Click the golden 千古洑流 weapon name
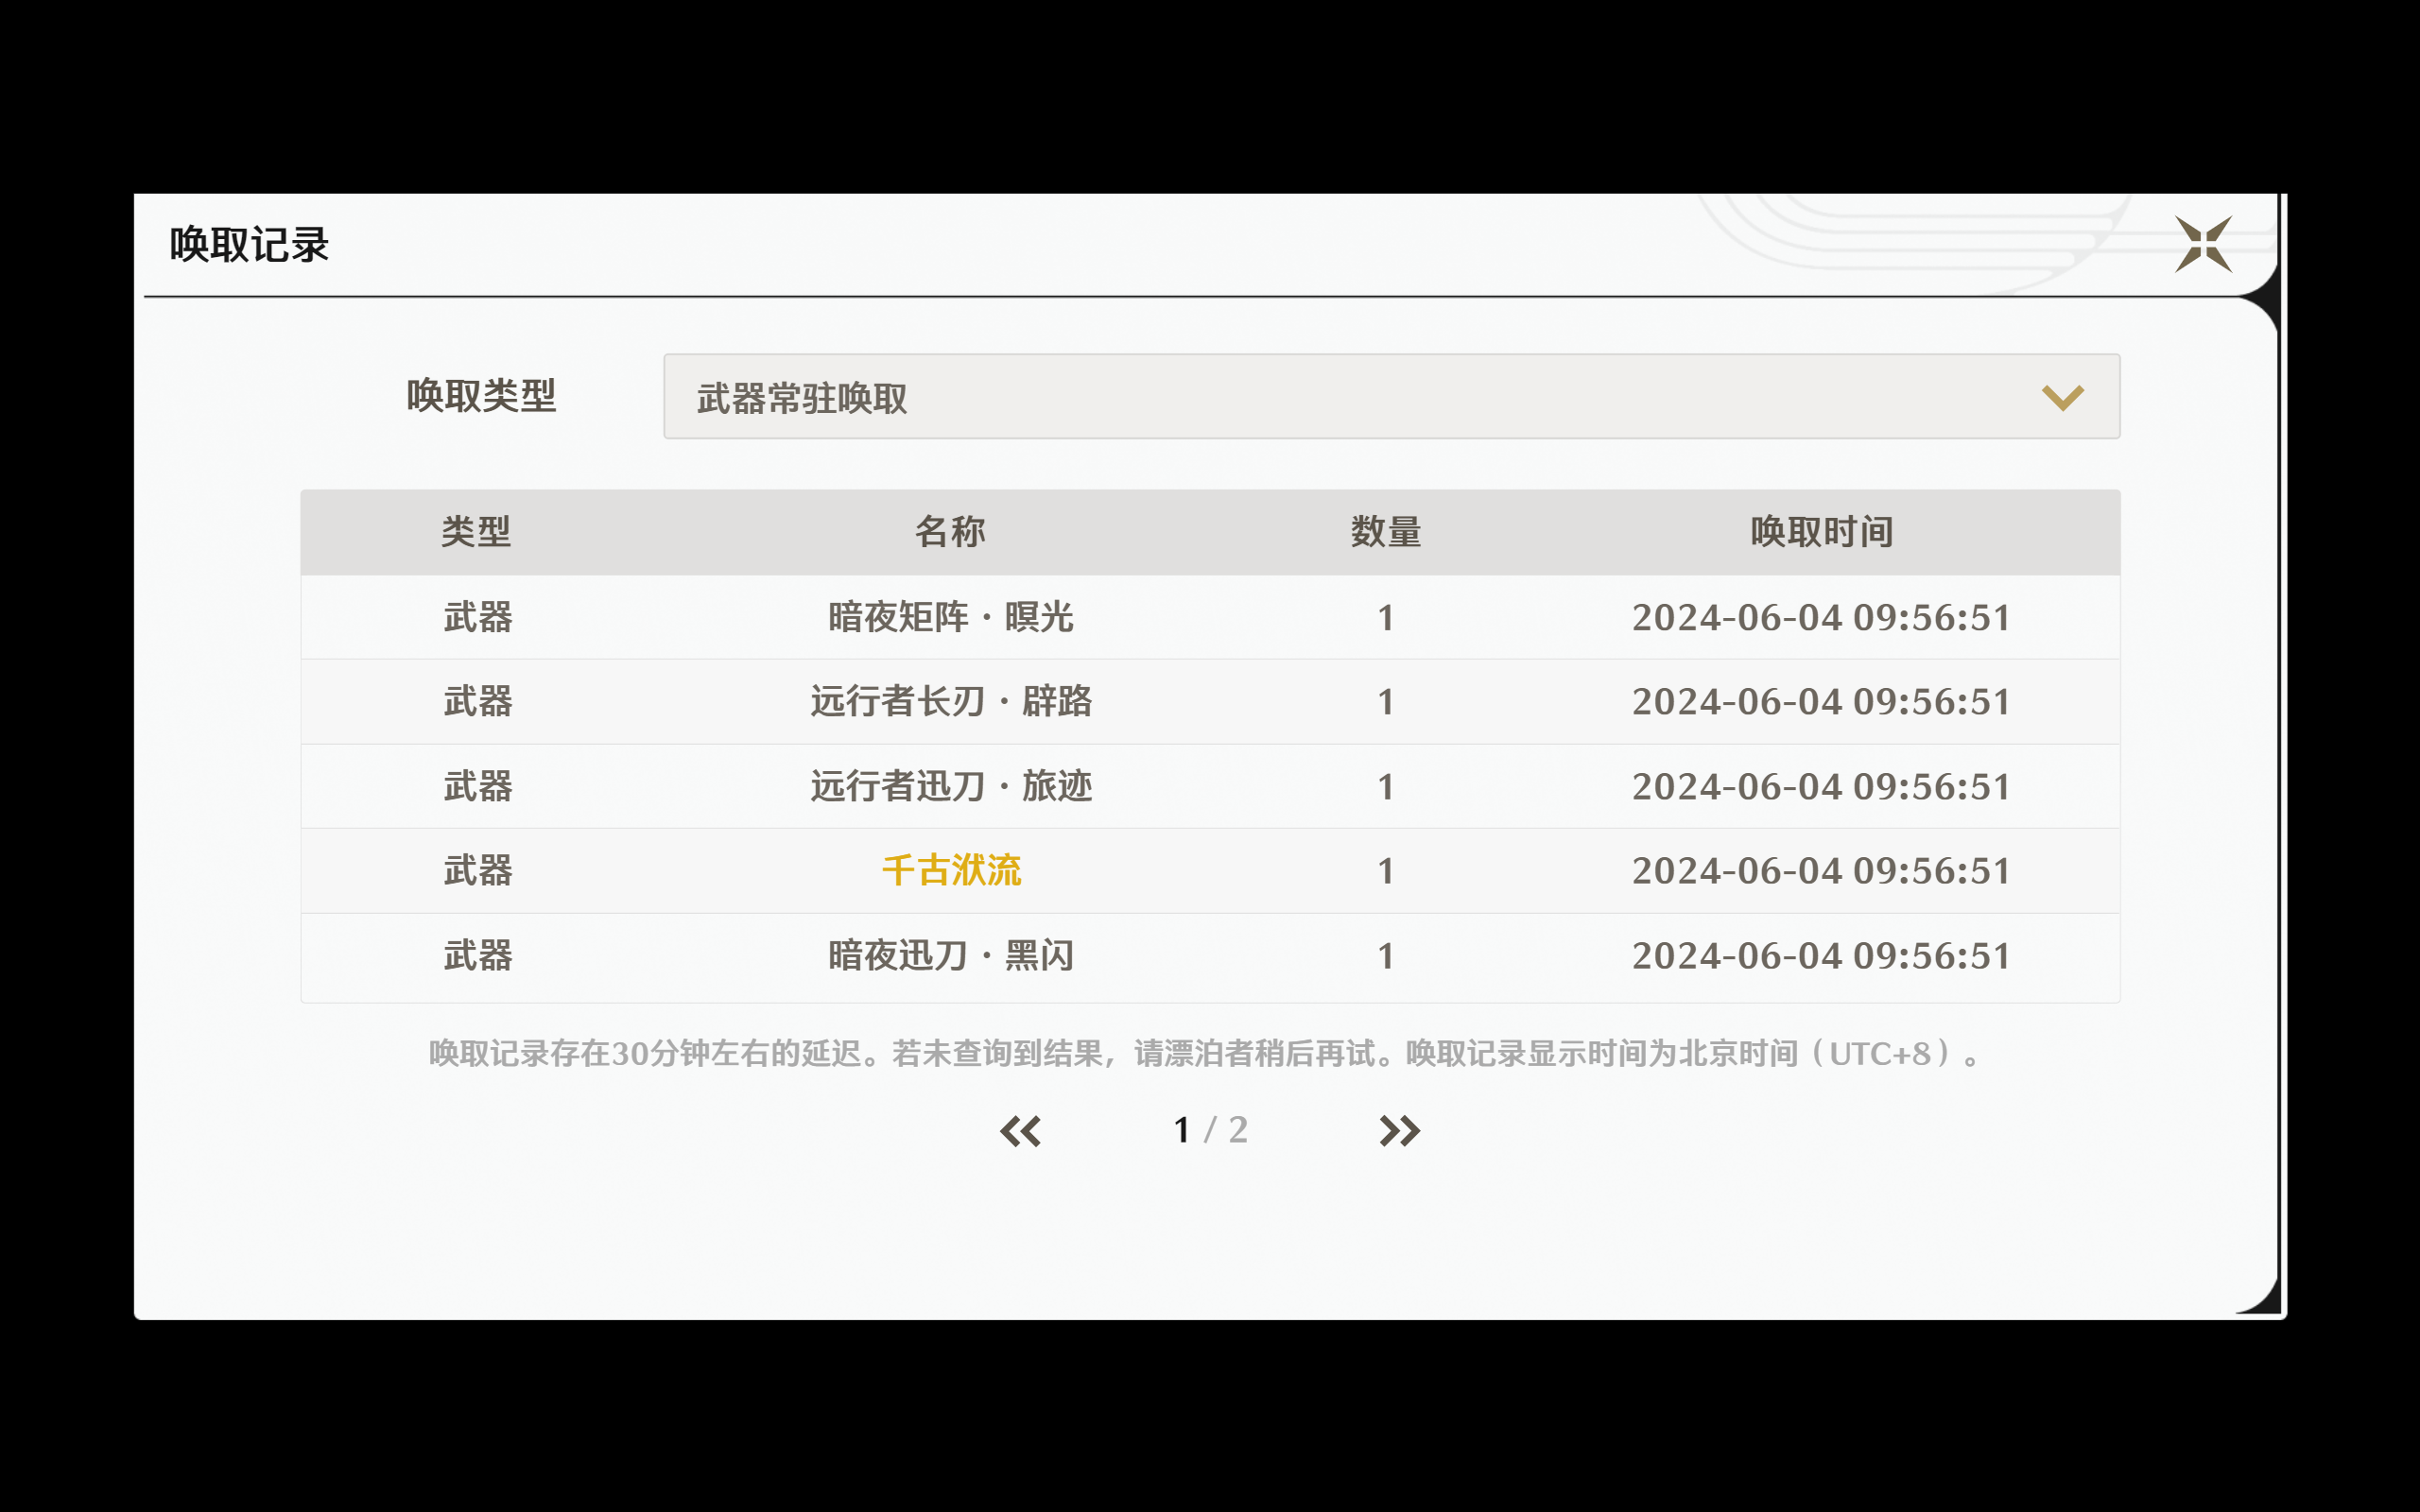The width and height of the screenshot is (2420, 1512). 951,871
